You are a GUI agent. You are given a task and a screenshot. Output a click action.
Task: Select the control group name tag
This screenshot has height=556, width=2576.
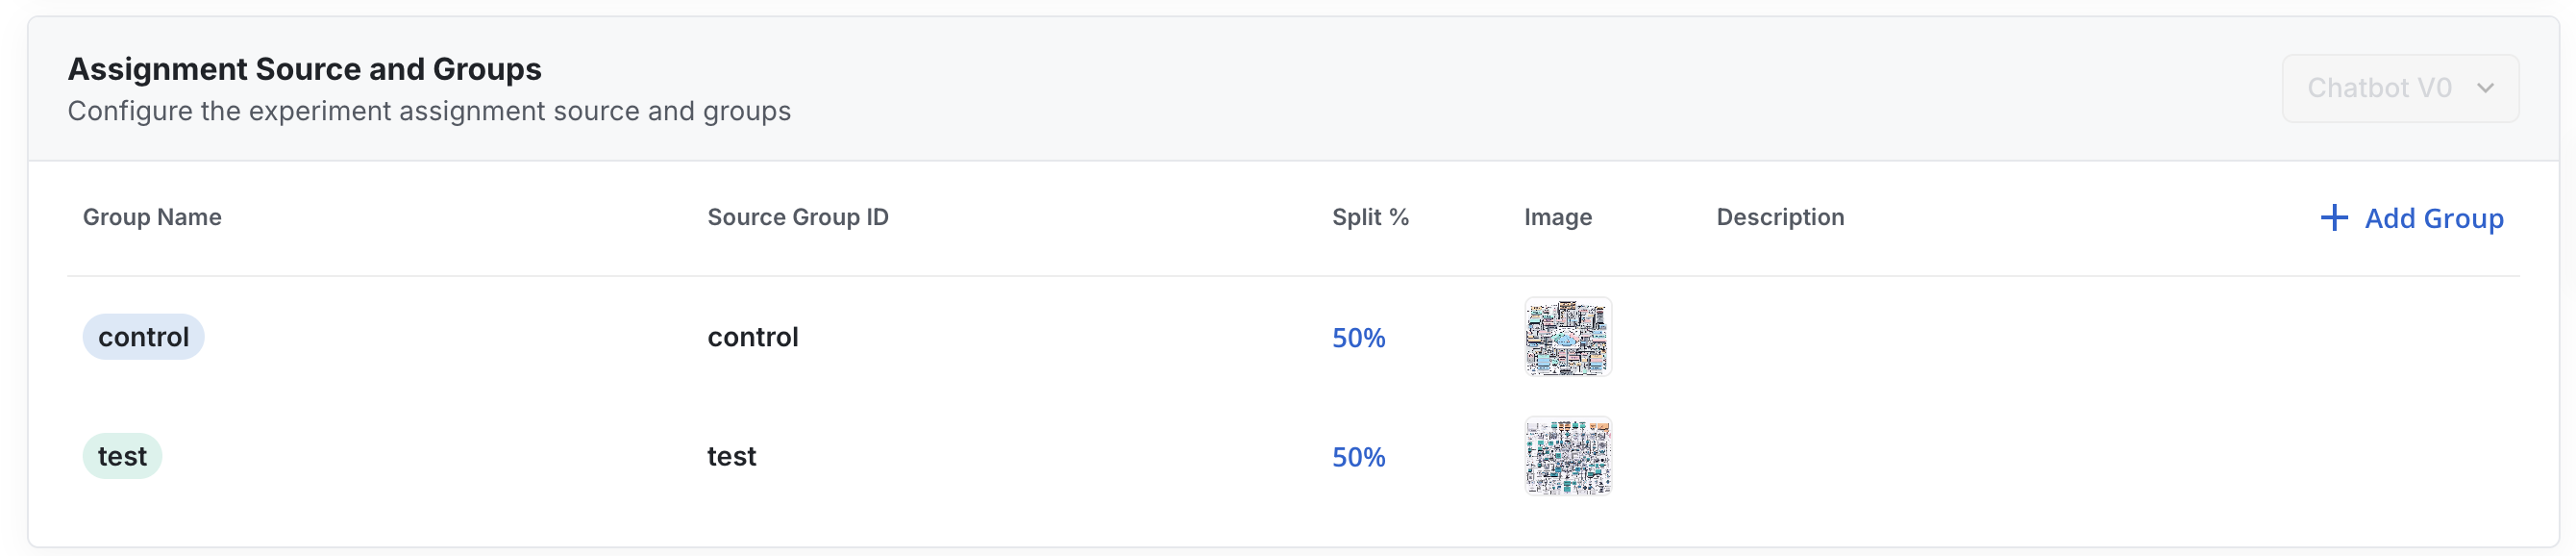(x=143, y=337)
